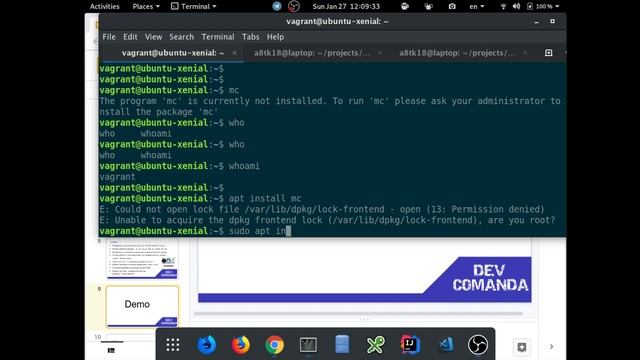Click the Telegram tray icon in top bar
This screenshot has height=360, width=640.
[277, 6]
